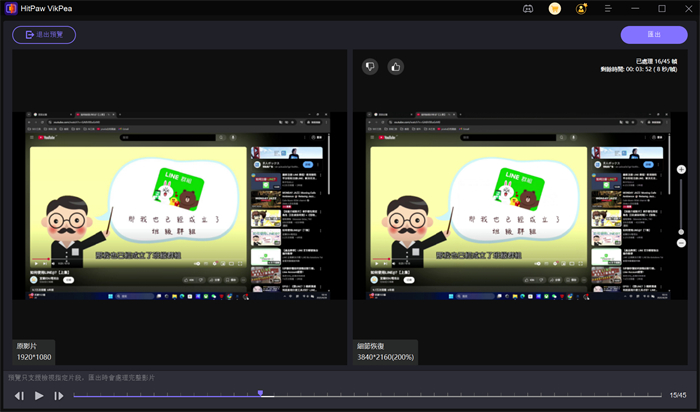Step back to the previous frame
Viewport: 700px width, 412px height.
[19, 396]
